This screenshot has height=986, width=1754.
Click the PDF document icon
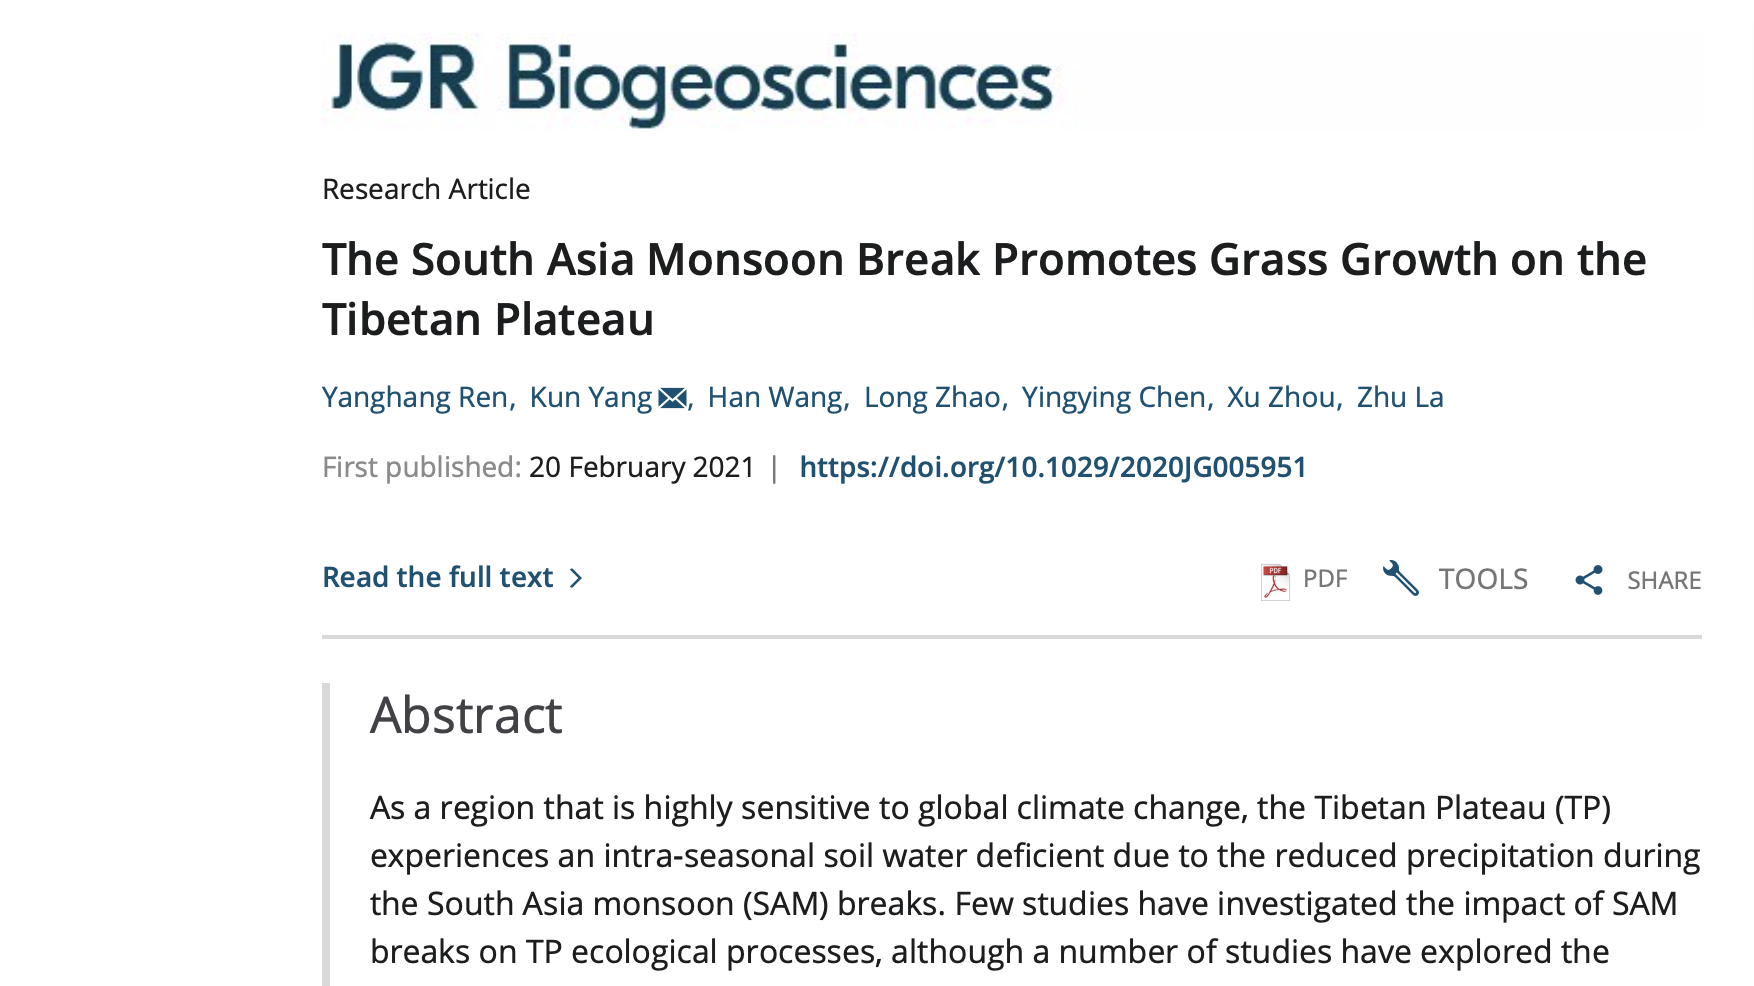click(1275, 581)
